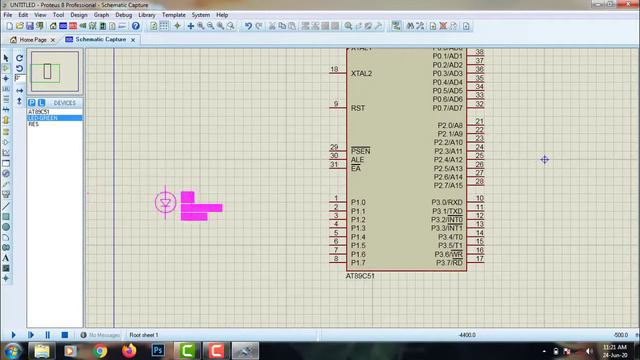Stop the simulation

pos(64,335)
